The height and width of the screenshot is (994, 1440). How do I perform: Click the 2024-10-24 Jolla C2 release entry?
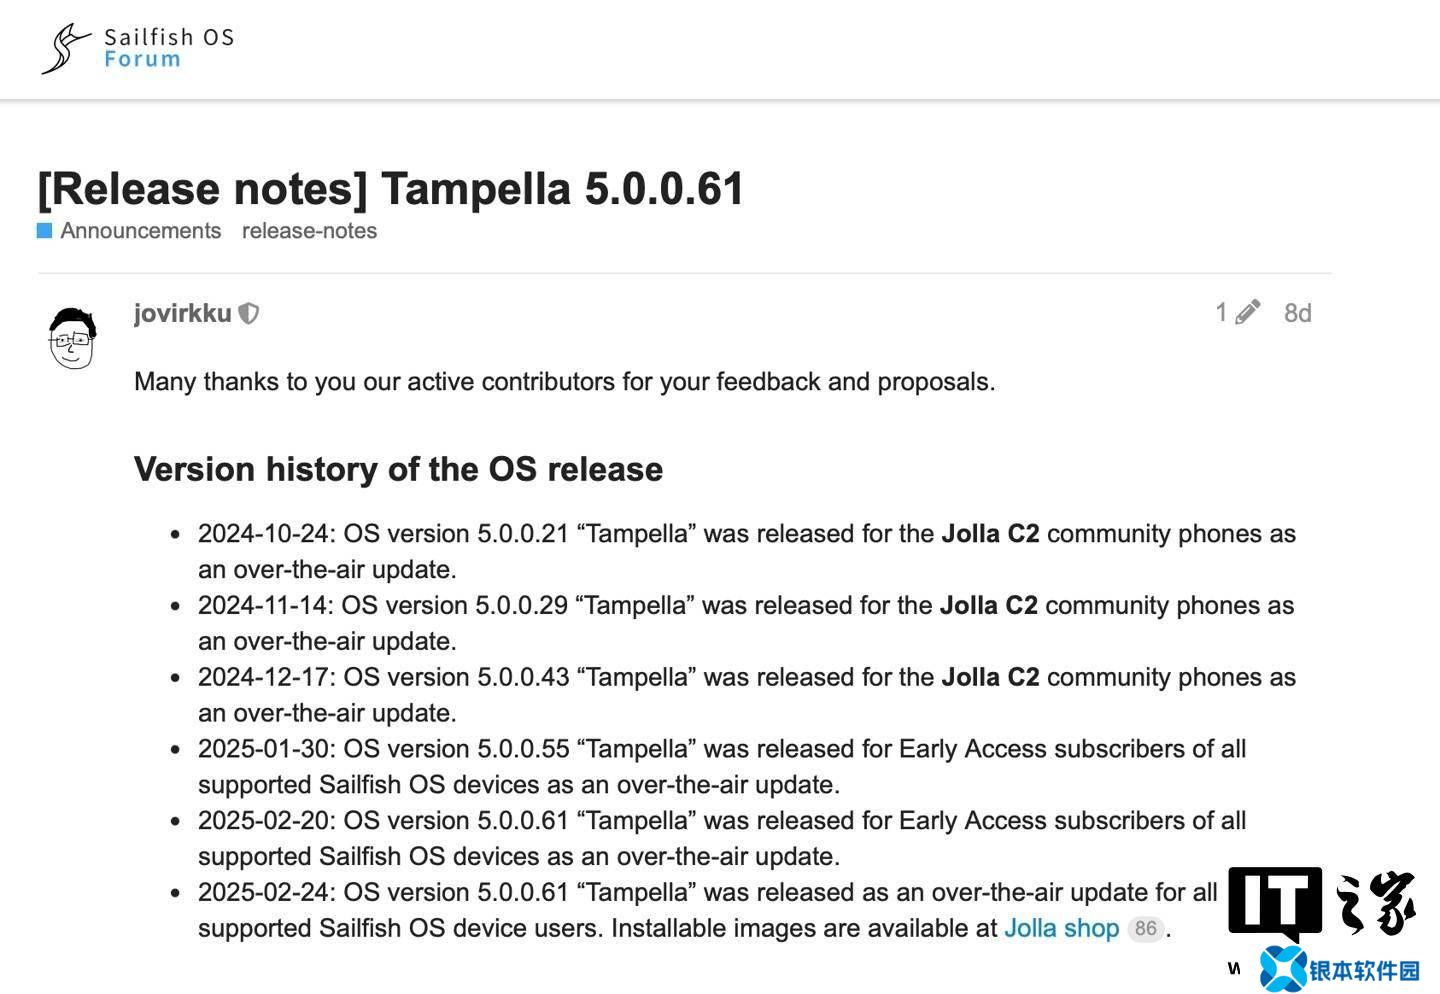(x=747, y=551)
